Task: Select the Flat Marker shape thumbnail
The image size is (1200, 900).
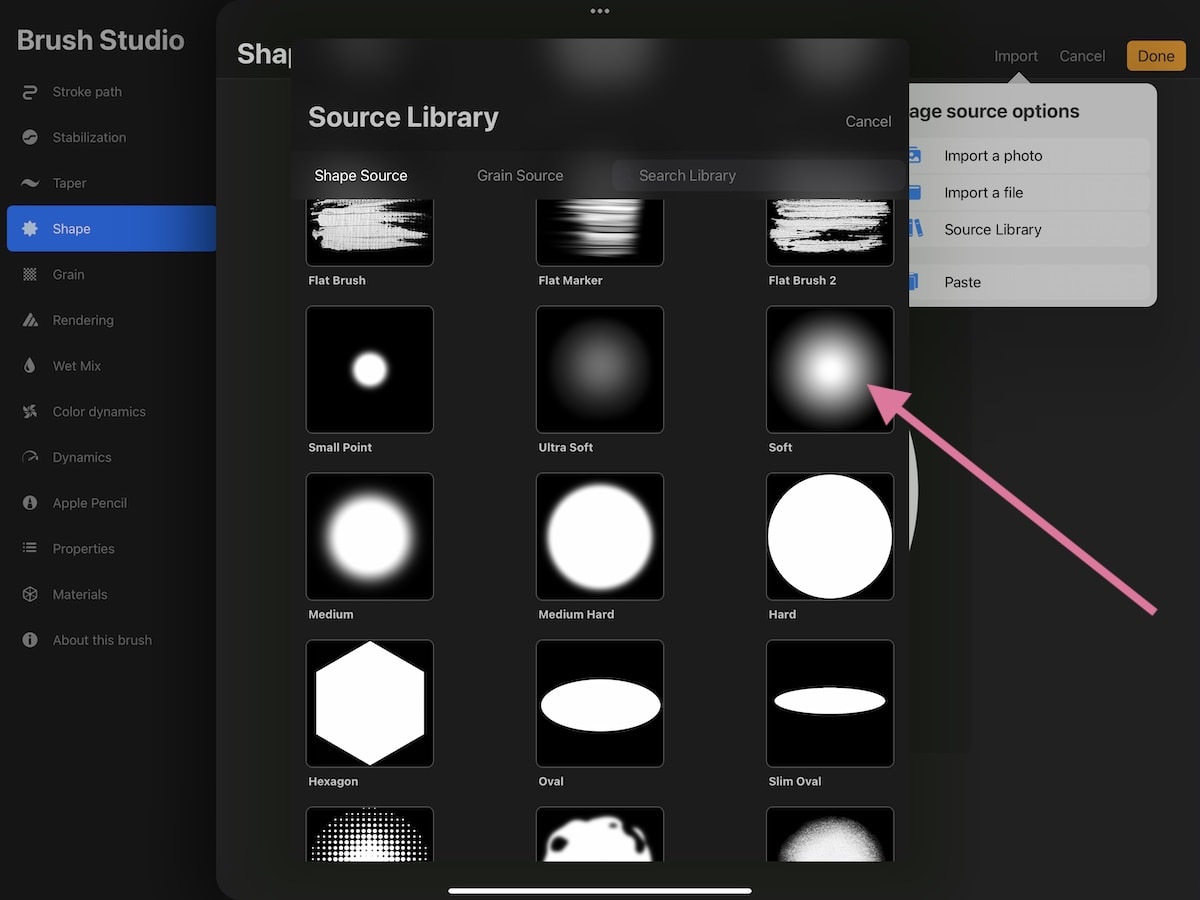Action: point(600,232)
